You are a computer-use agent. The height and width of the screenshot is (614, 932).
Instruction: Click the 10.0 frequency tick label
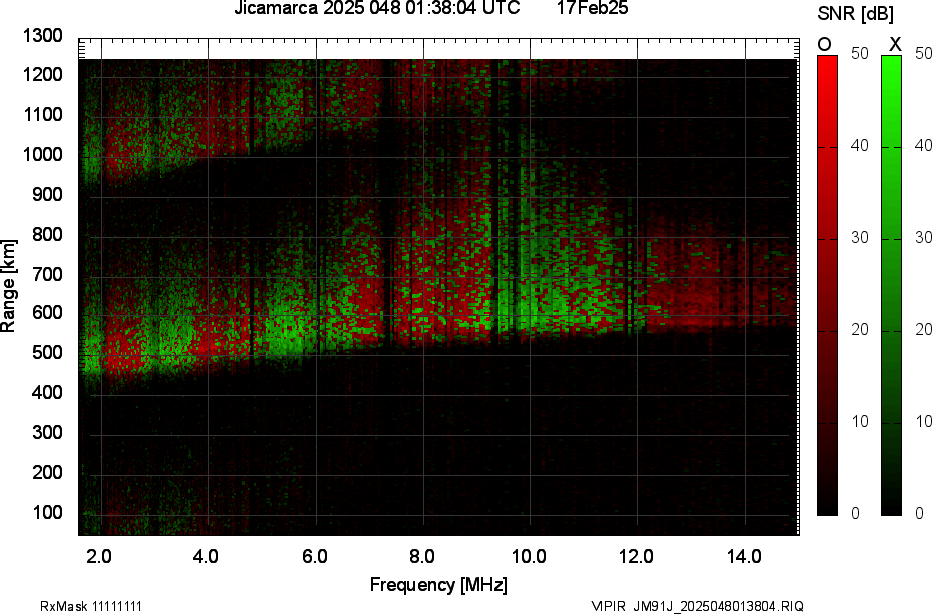coord(529,557)
